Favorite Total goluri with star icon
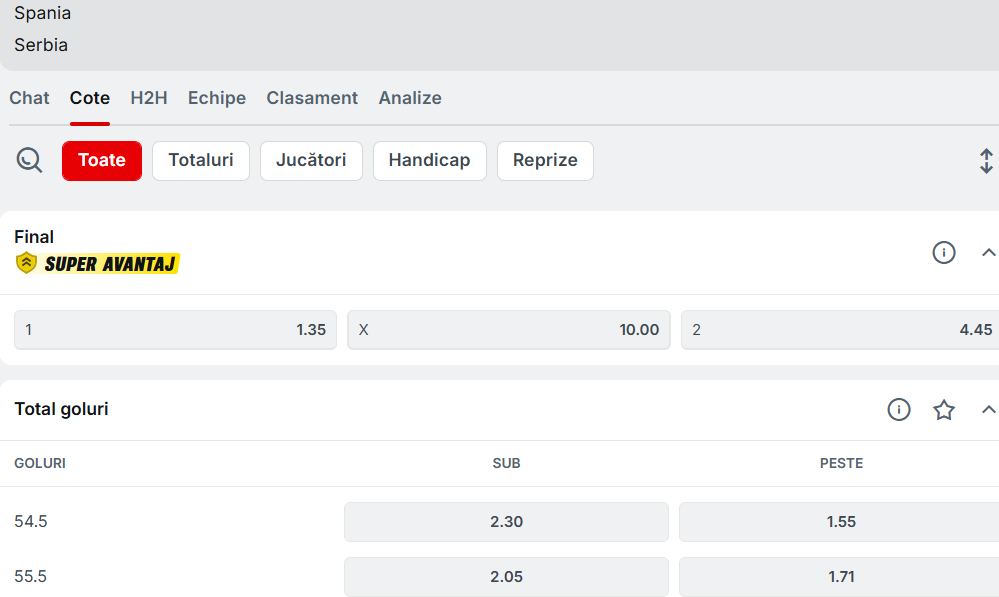999x597 pixels. click(944, 409)
